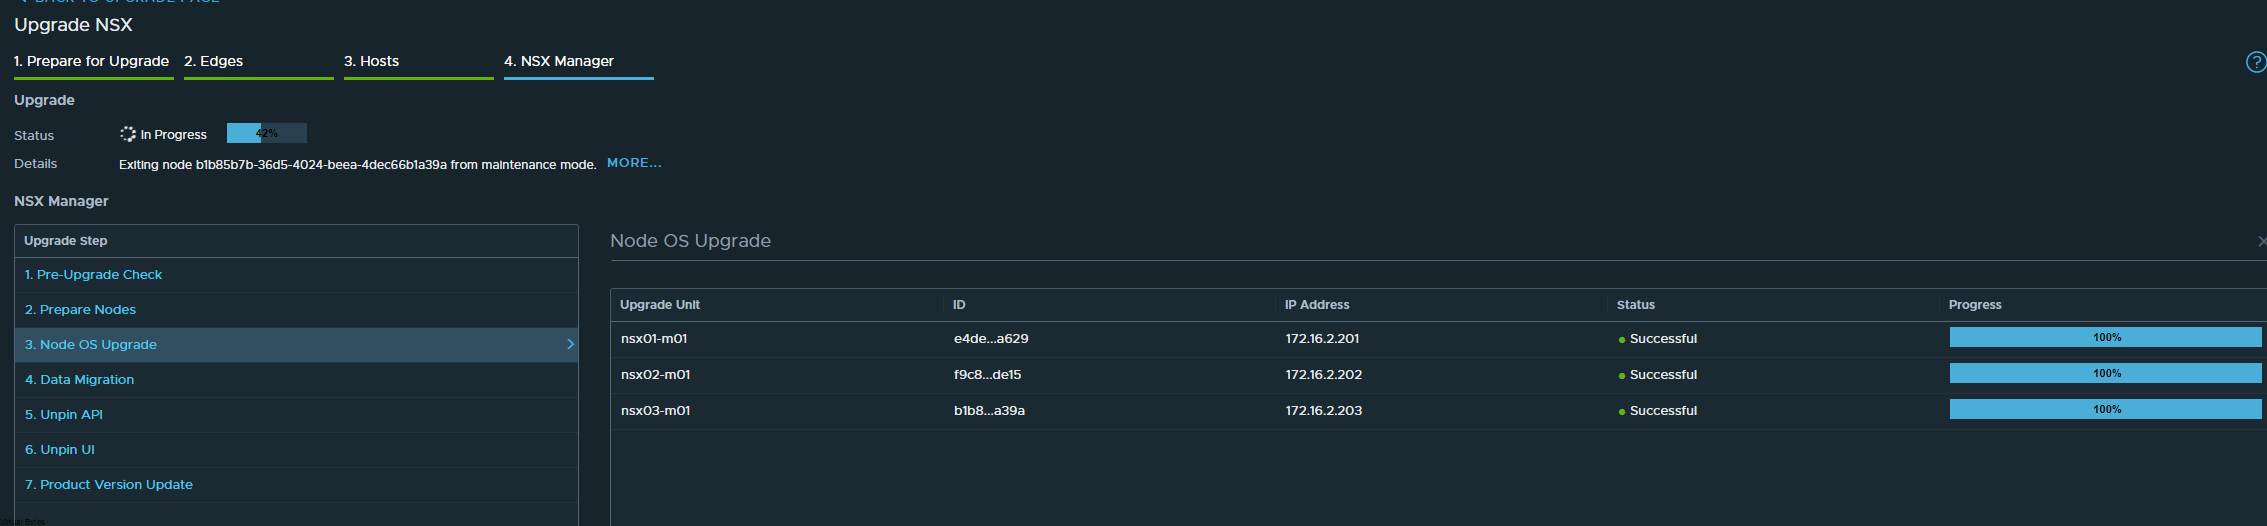Image resolution: width=2267 pixels, height=526 pixels.
Task: Select the nsx02-m01 upgrade unit cell
Action: [656, 375]
